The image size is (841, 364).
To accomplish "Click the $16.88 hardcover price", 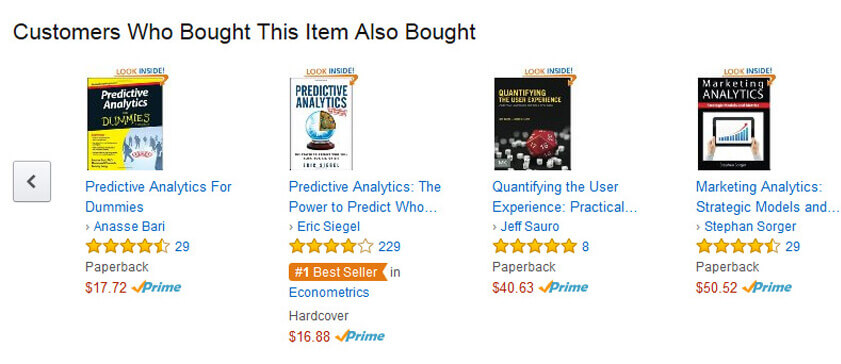I will point(309,337).
